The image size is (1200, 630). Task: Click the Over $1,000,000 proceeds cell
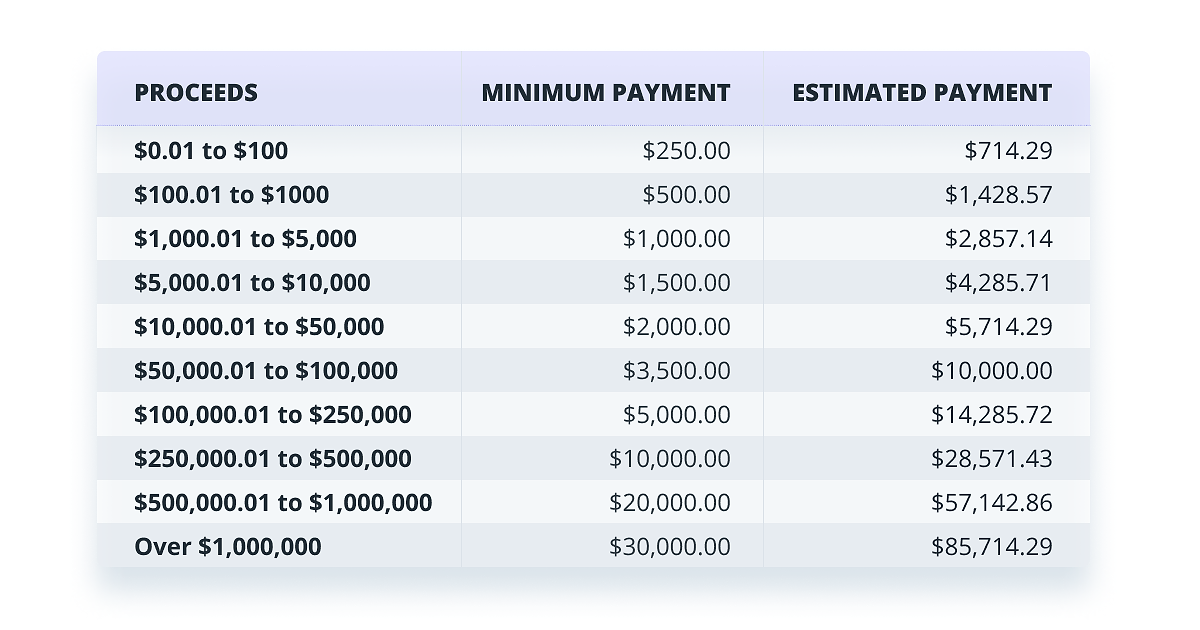(228, 547)
